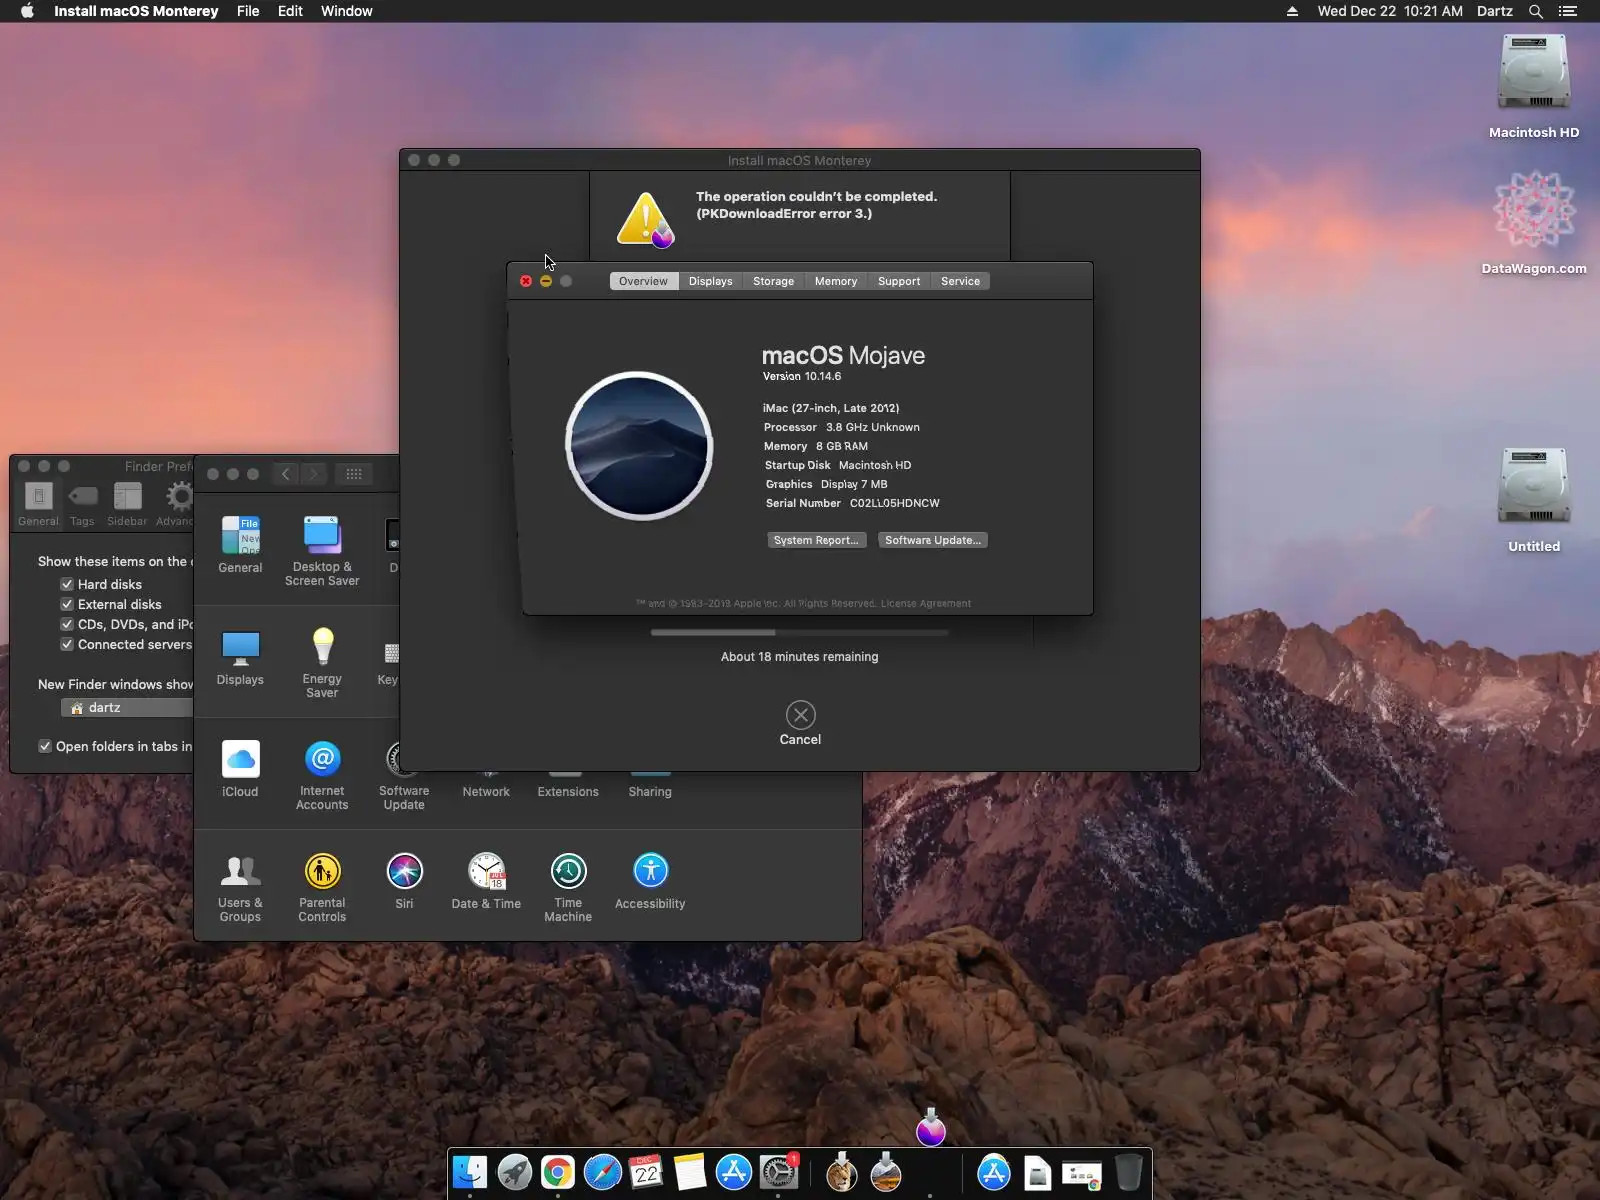The image size is (1600, 1200).
Task: Open the dartz new-window location dropdown
Action: (127, 707)
